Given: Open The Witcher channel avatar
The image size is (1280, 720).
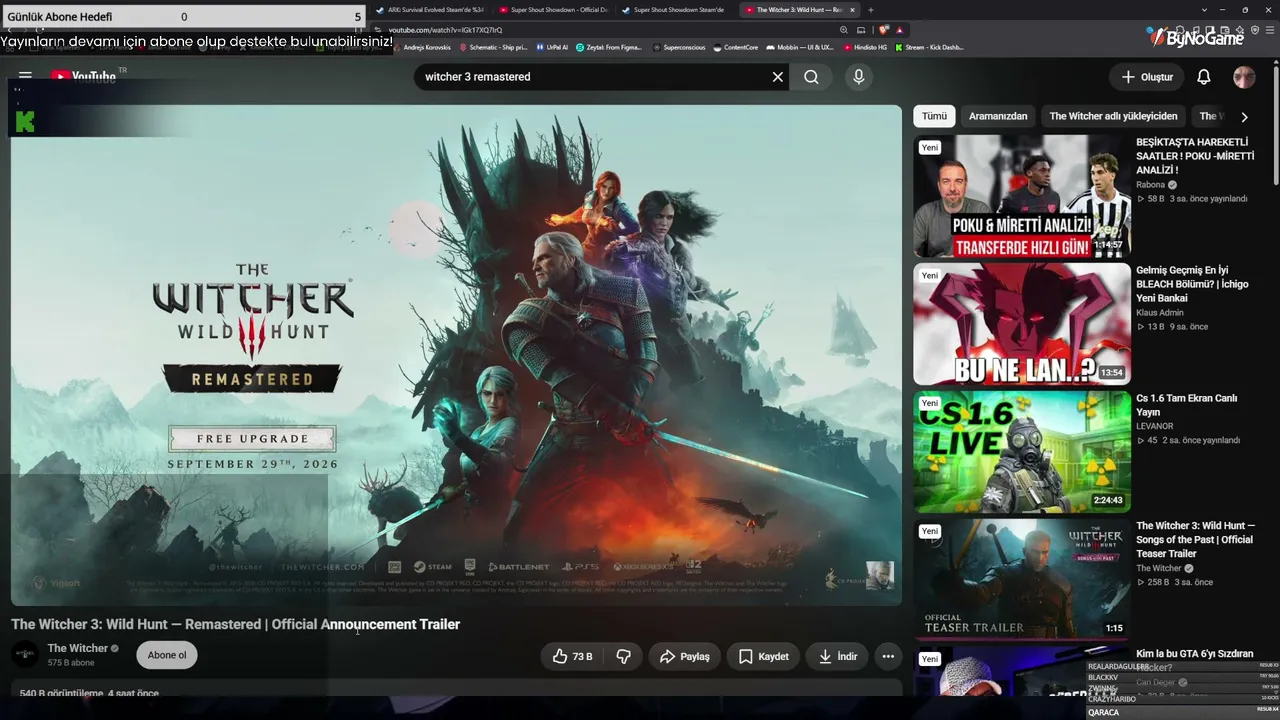Looking at the screenshot, I should (25, 655).
